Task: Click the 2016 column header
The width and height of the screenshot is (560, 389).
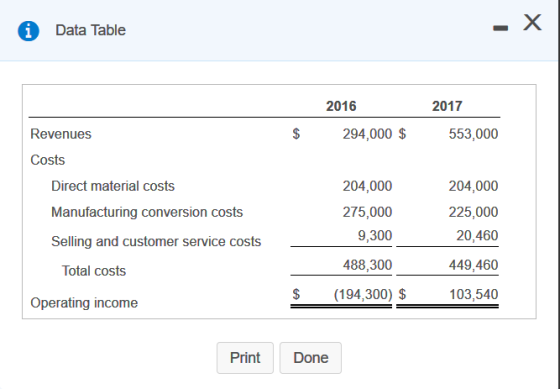Action: 341,106
